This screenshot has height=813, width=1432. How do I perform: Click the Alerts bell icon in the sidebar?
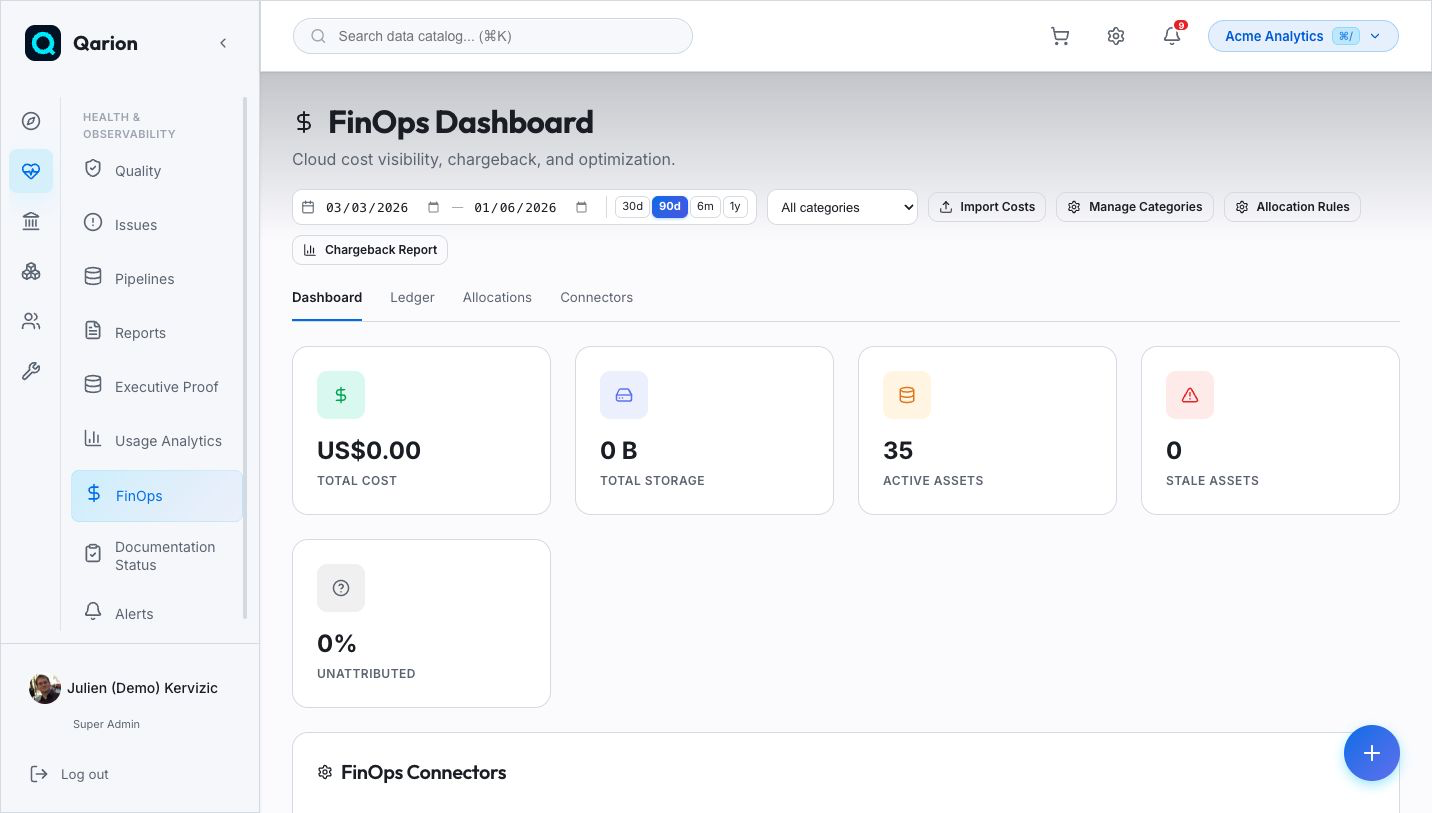click(x=93, y=611)
